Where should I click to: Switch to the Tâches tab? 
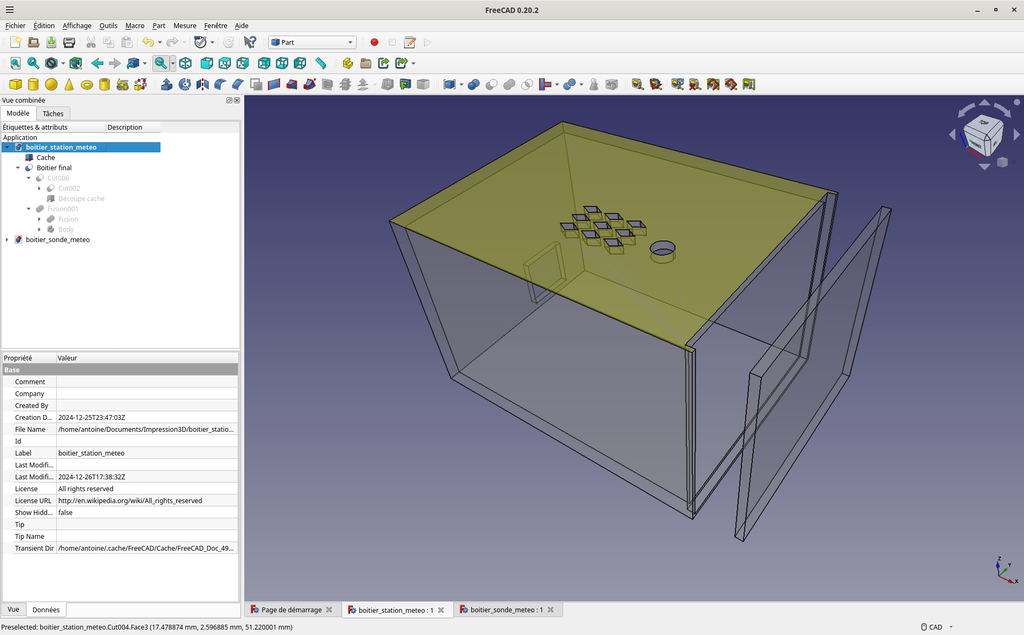pyautogui.click(x=53, y=114)
